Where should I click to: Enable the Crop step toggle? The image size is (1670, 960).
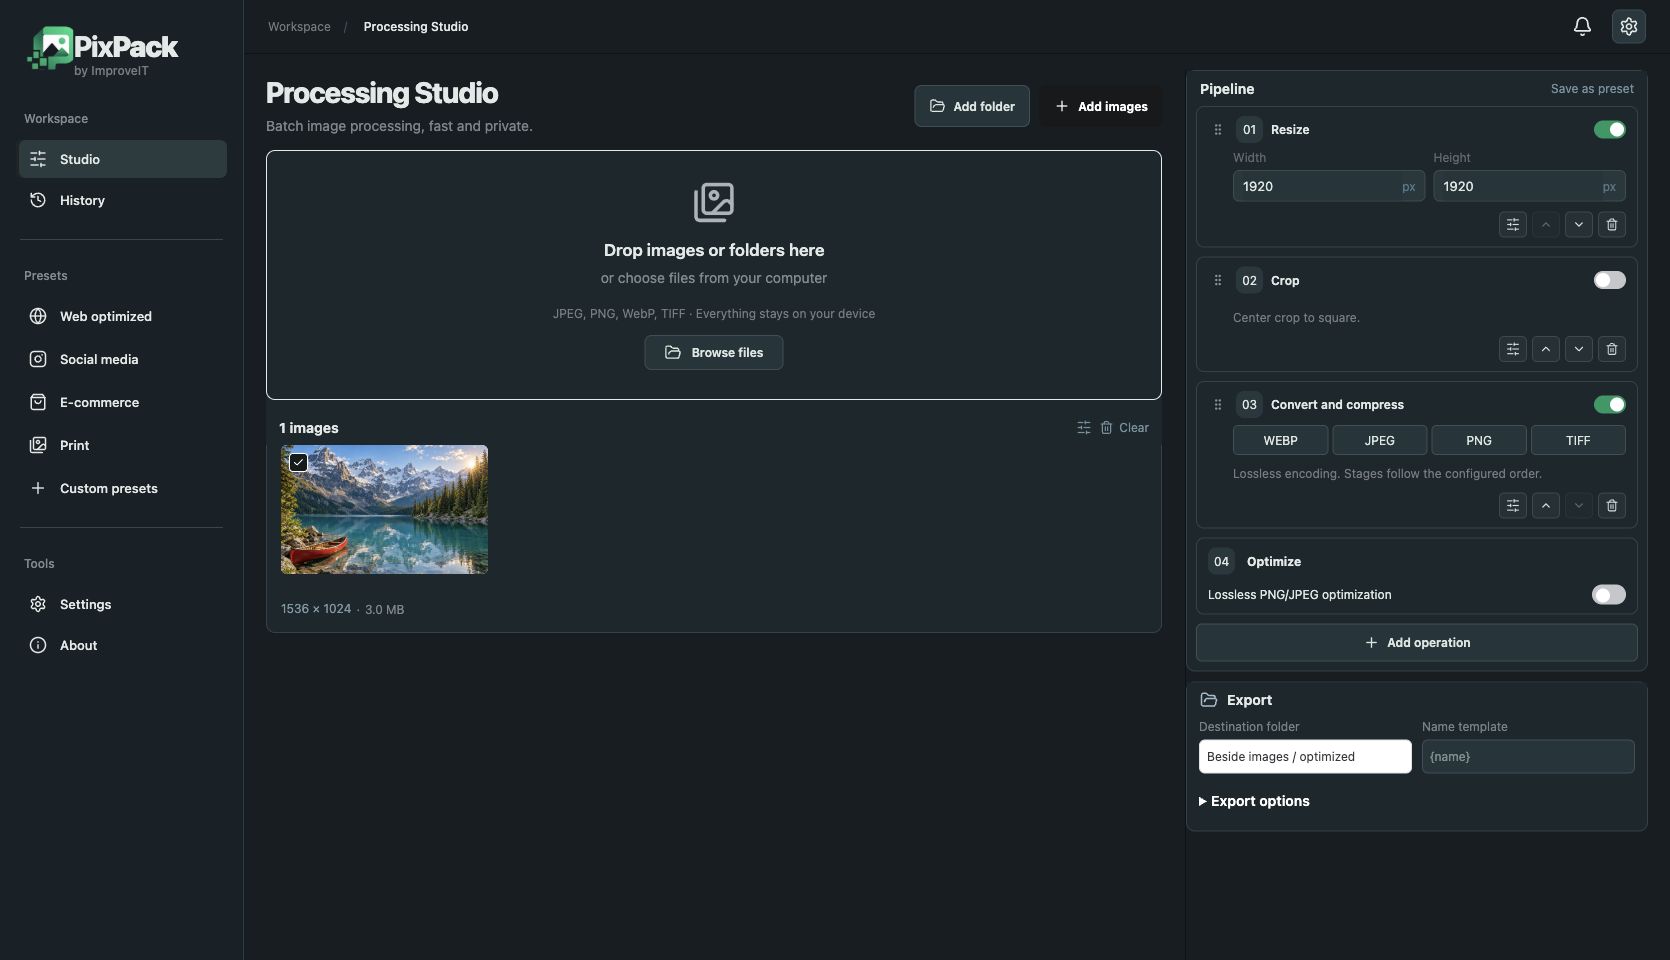click(x=1610, y=281)
